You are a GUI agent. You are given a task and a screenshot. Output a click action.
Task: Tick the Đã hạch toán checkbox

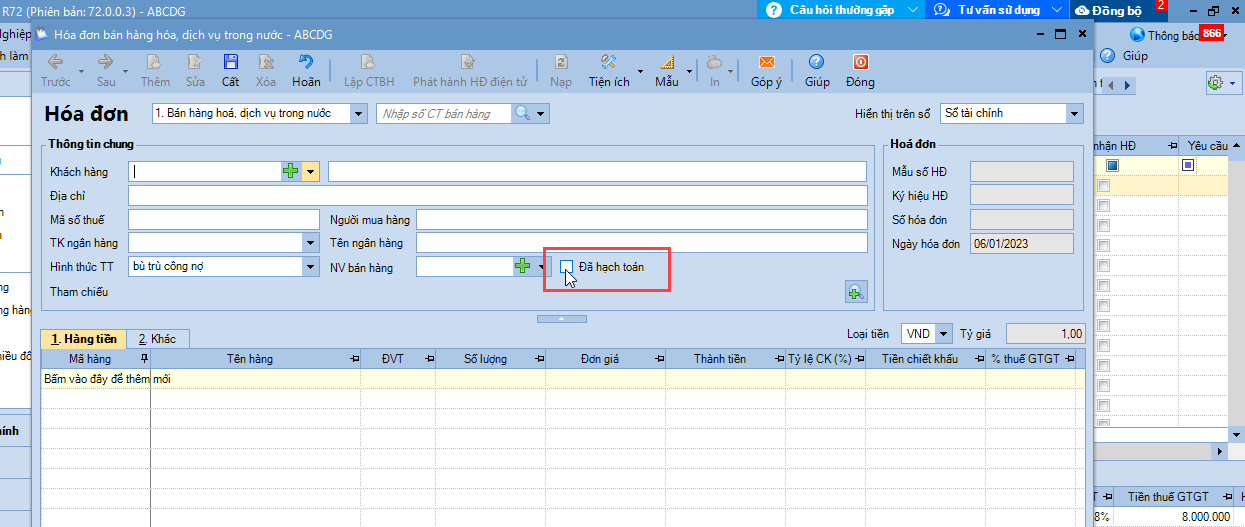click(x=566, y=267)
